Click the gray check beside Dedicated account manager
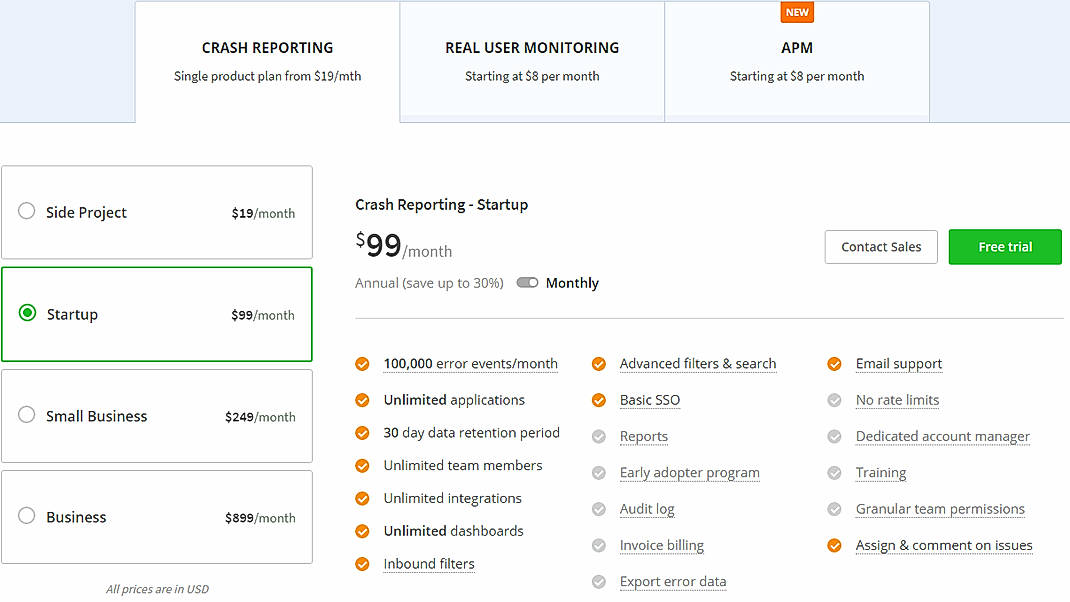 pyautogui.click(x=834, y=436)
